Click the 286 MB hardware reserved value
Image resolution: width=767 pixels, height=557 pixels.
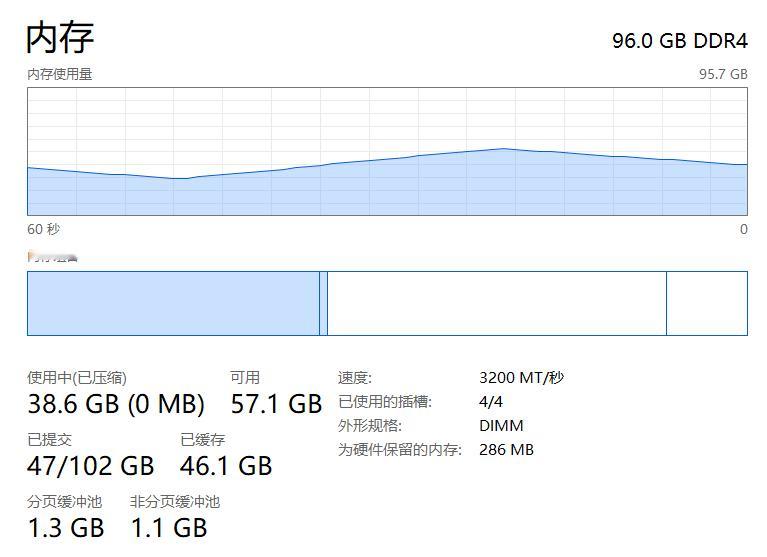coord(506,449)
